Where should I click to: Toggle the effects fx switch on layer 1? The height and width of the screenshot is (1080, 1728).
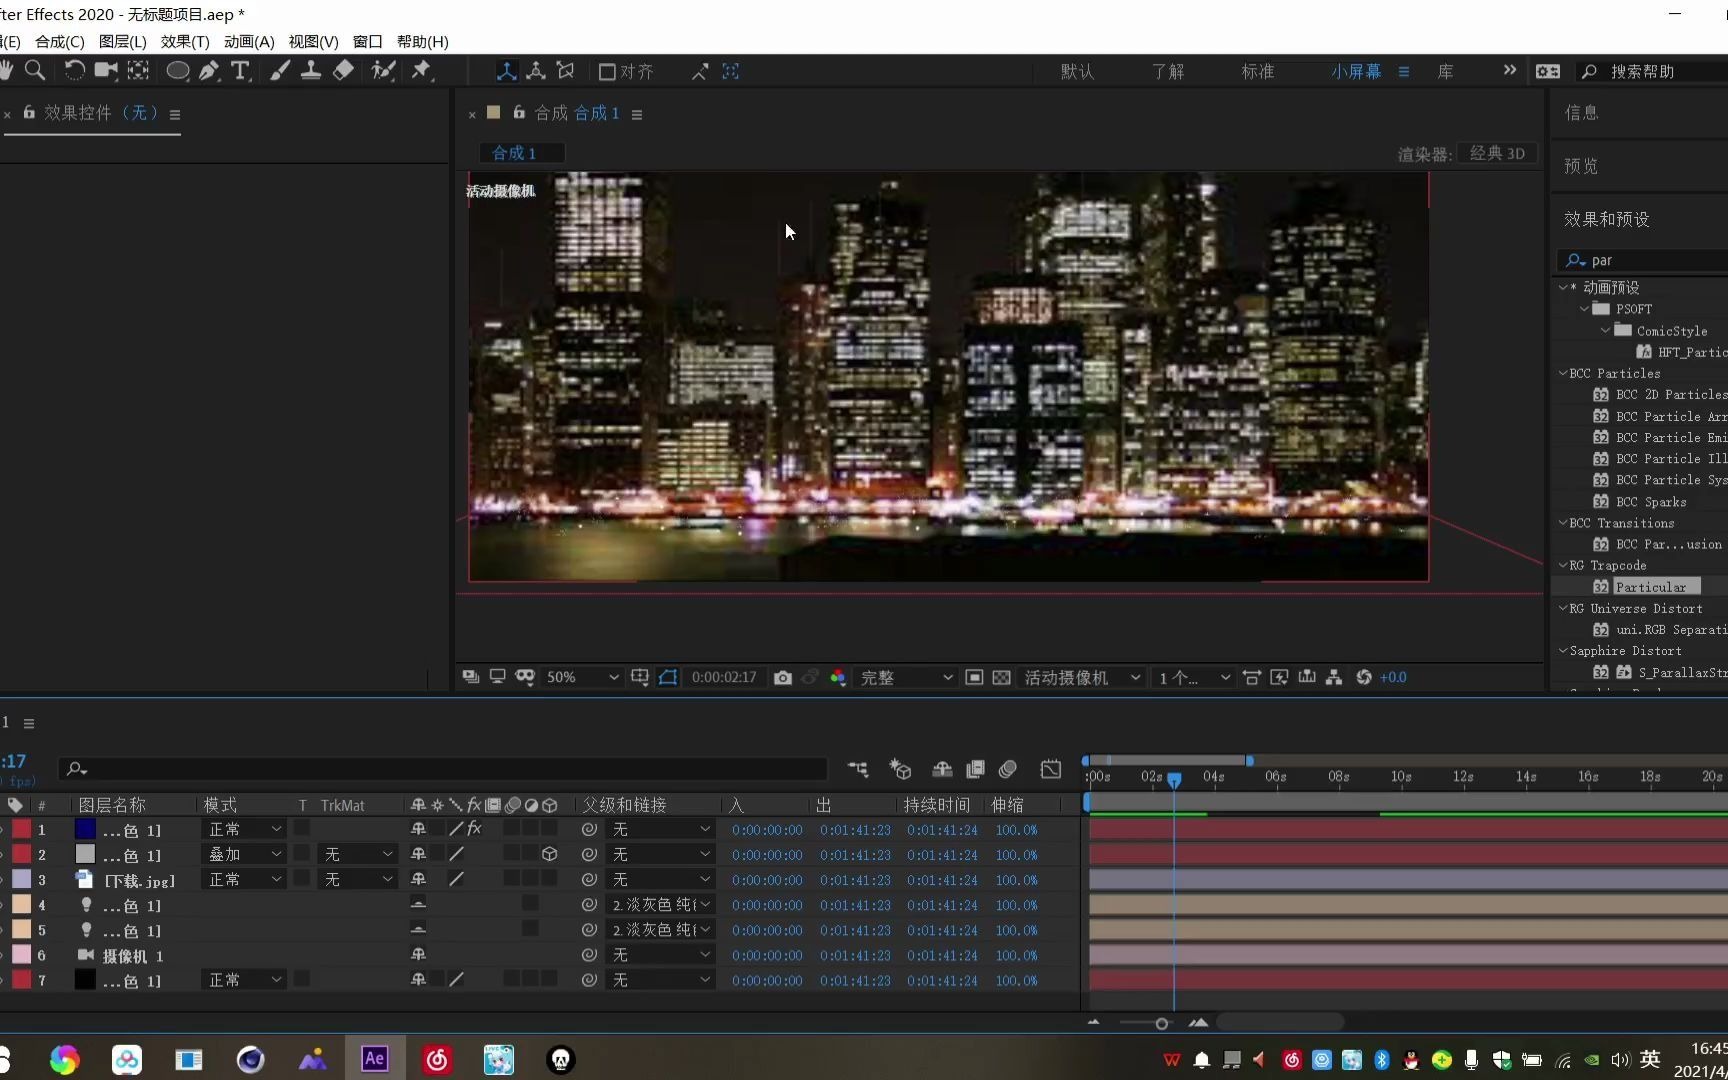(x=475, y=829)
